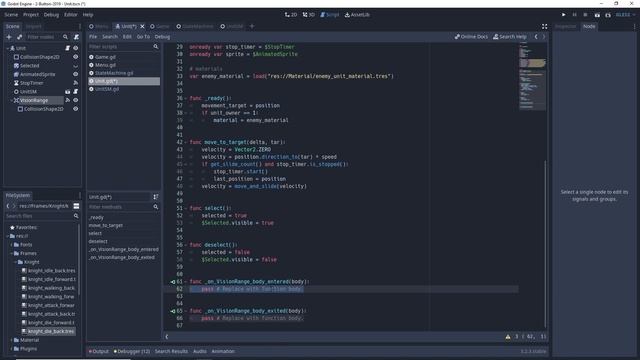Instance a child scene with the link icon
This screenshot has height=360, width=640.
[x=19, y=37]
